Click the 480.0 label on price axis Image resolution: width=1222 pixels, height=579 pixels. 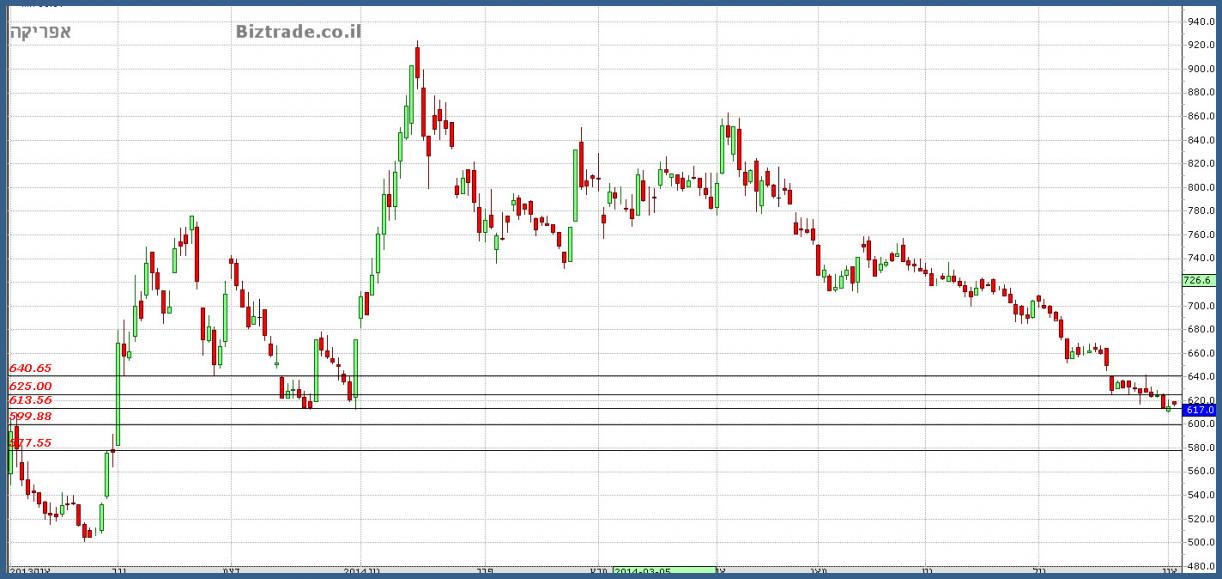click(1200, 566)
